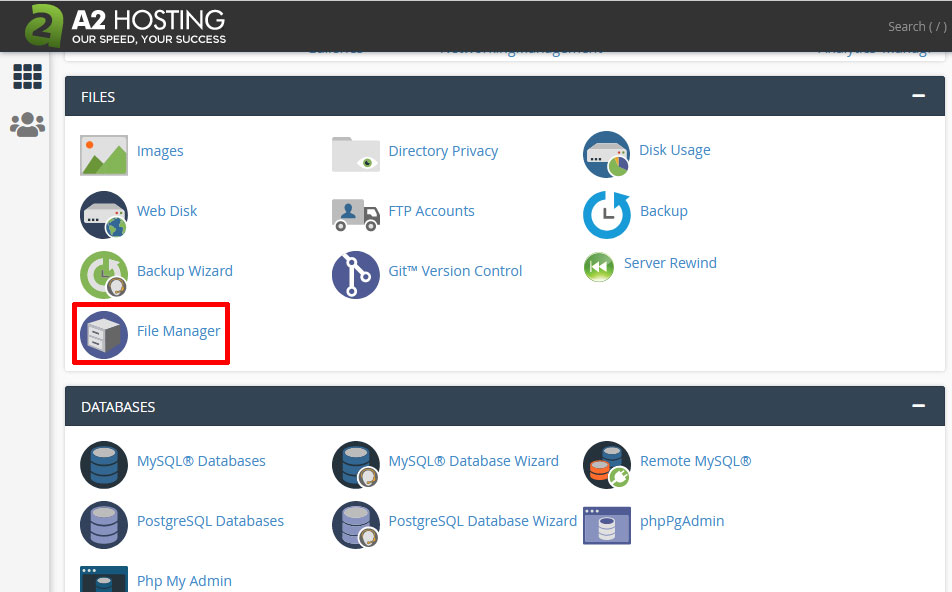
Task: Click the Git Version Control icon
Action: point(355,274)
